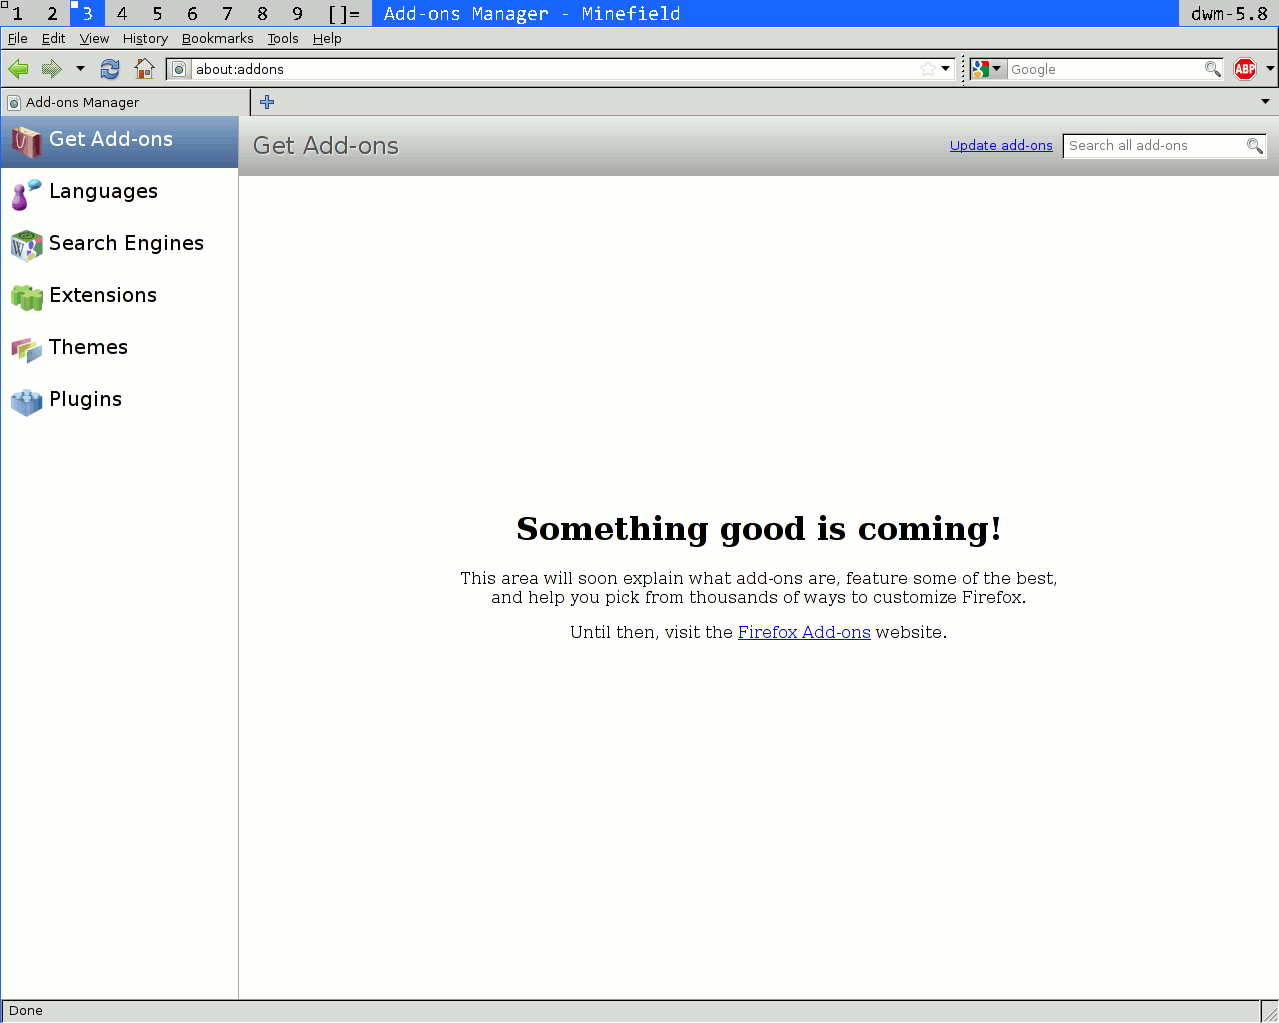
Task: Click the window resize grip in status bar
Action: click(1270, 1012)
